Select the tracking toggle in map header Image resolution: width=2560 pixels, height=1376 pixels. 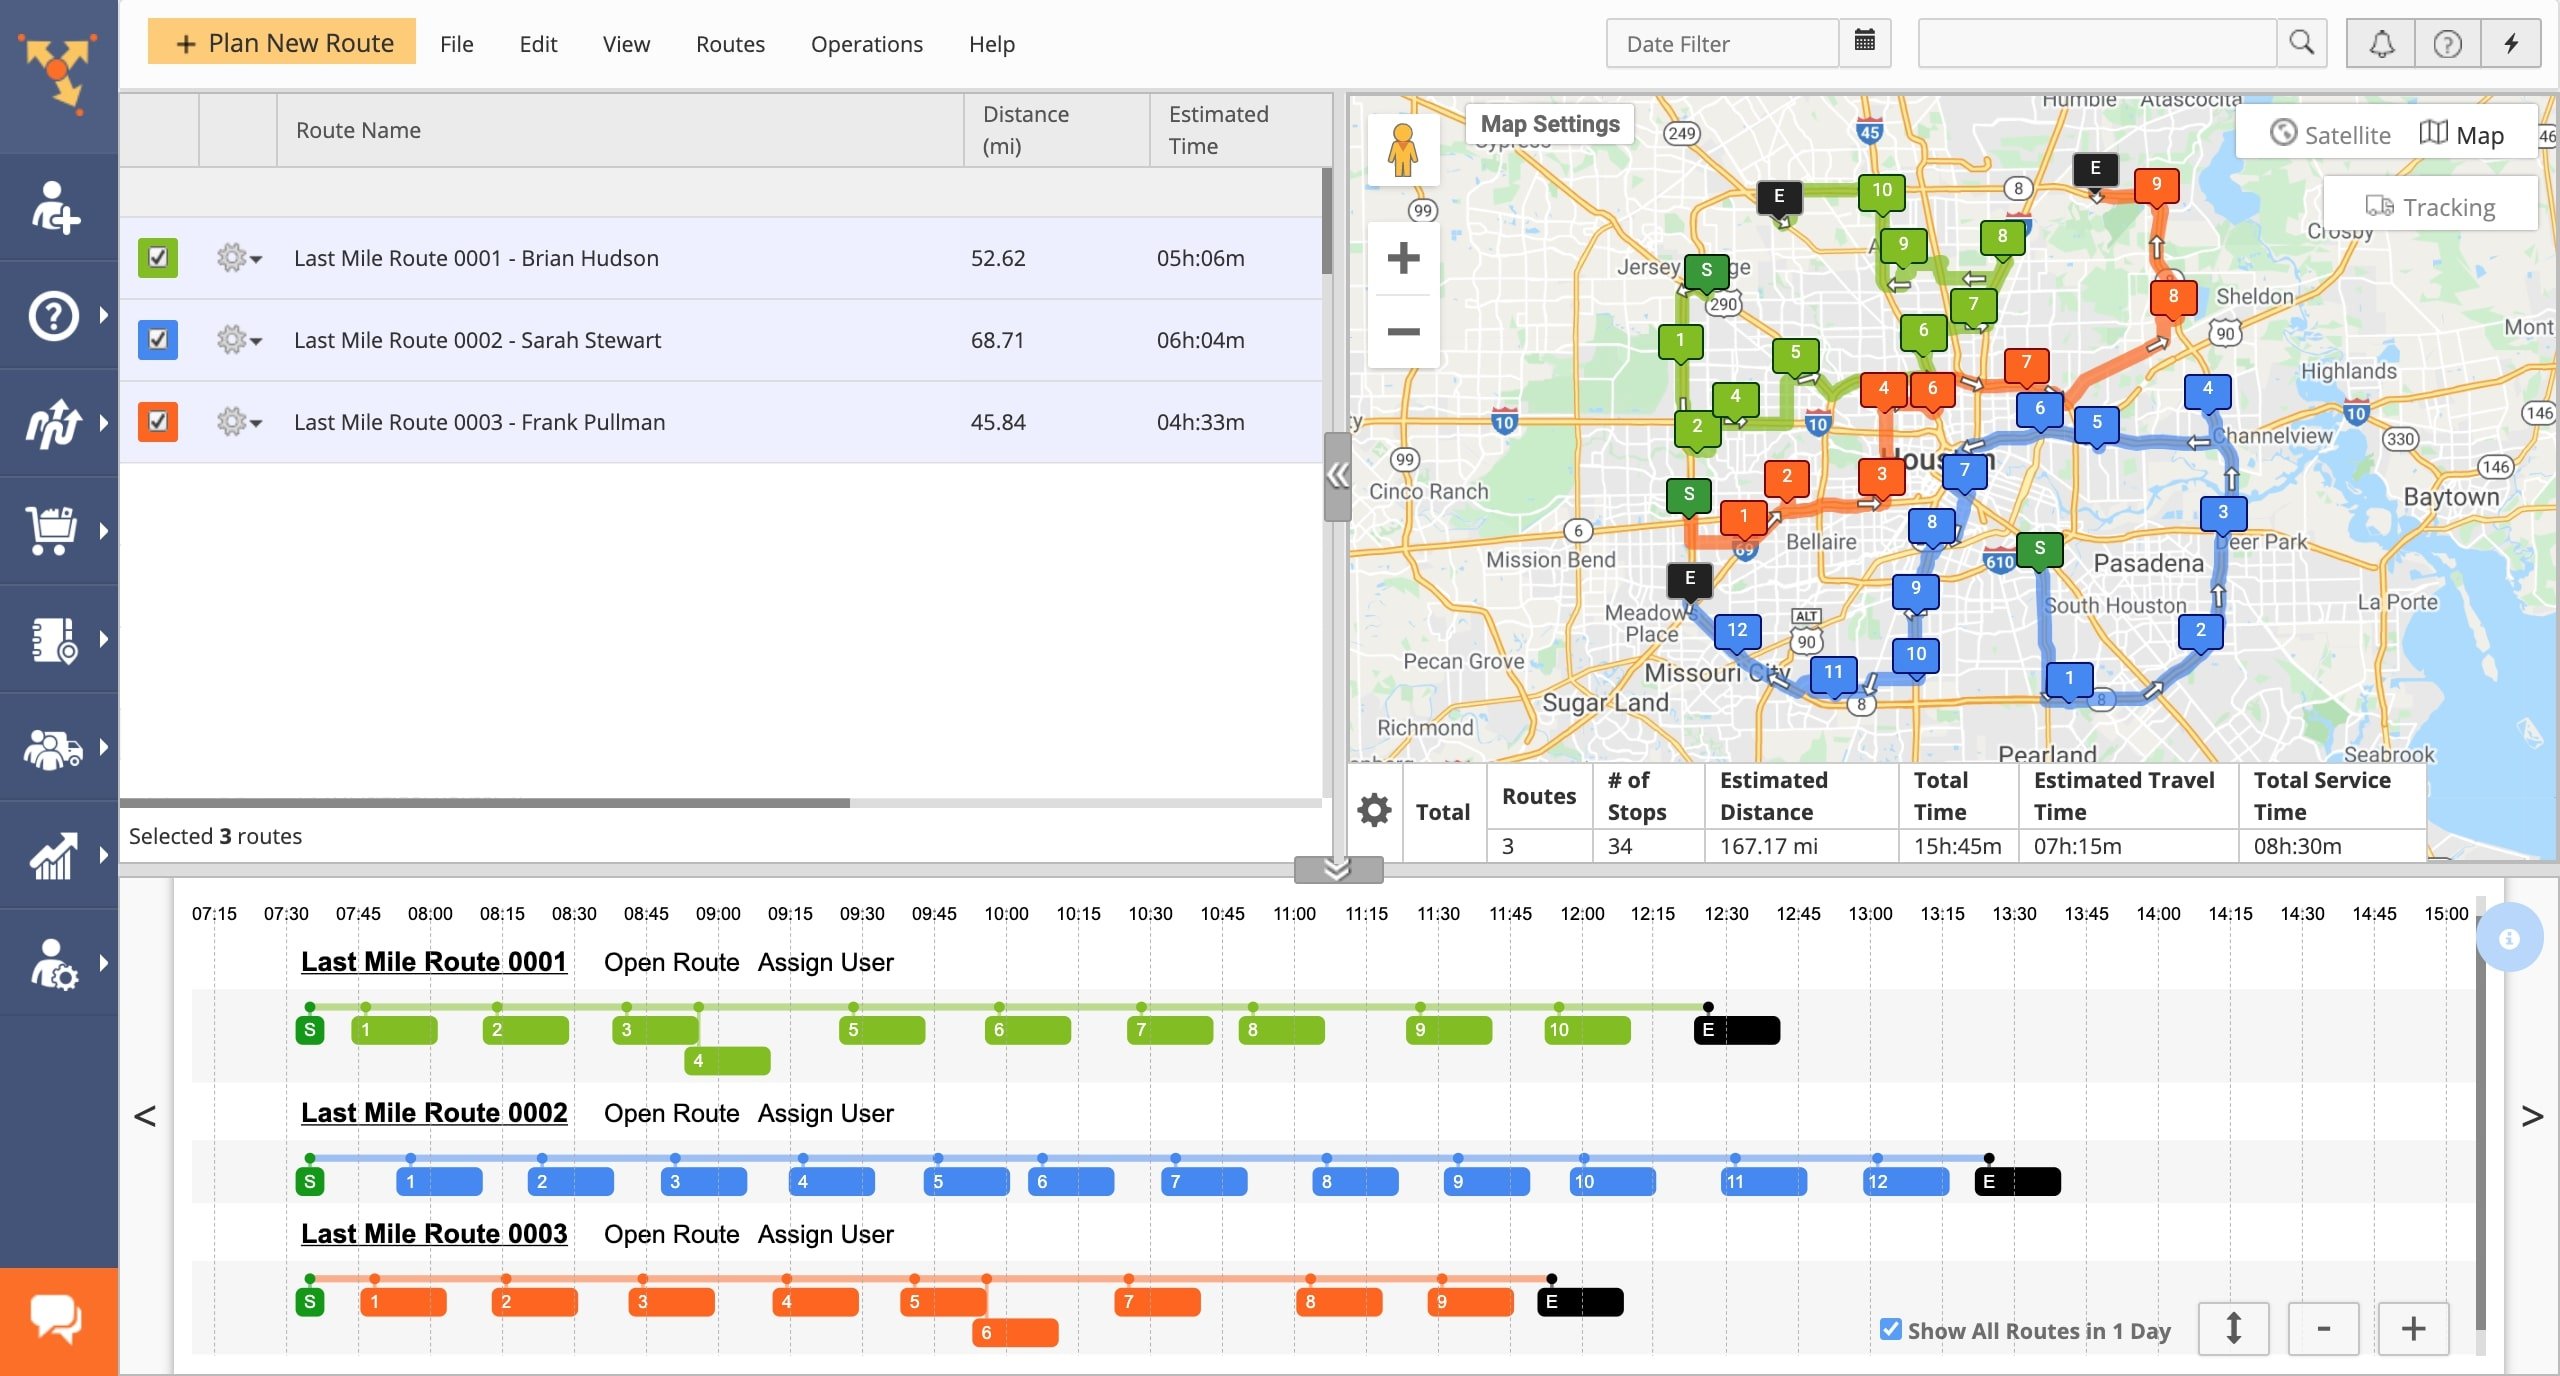click(x=2431, y=205)
